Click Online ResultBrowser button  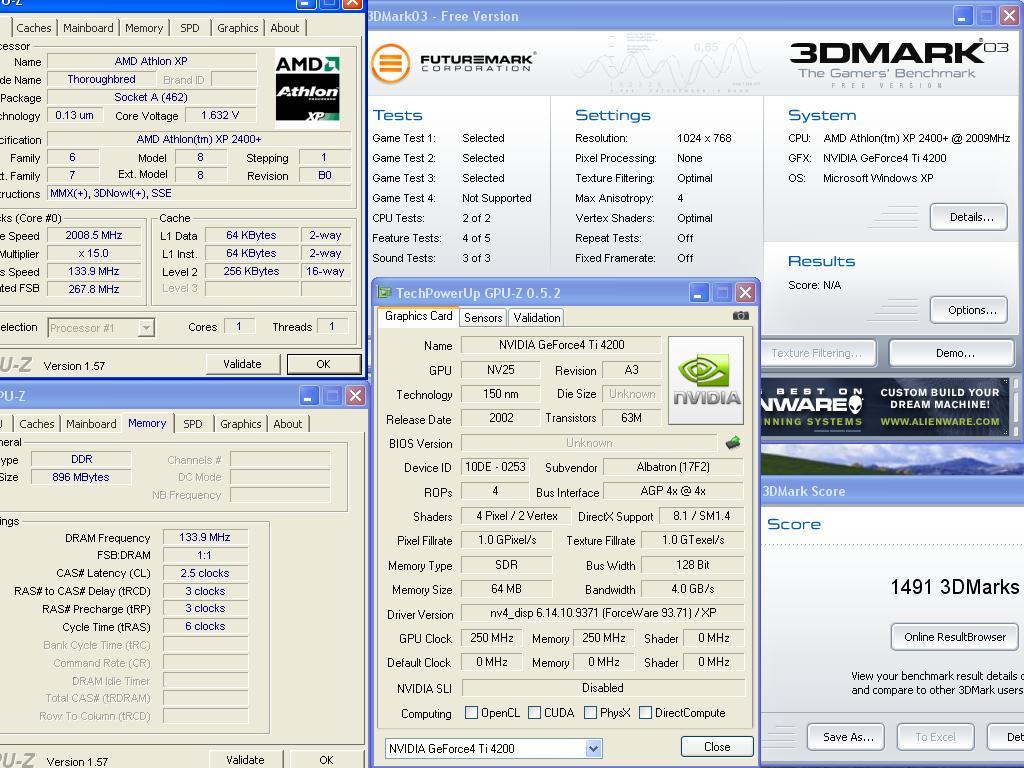click(954, 637)
